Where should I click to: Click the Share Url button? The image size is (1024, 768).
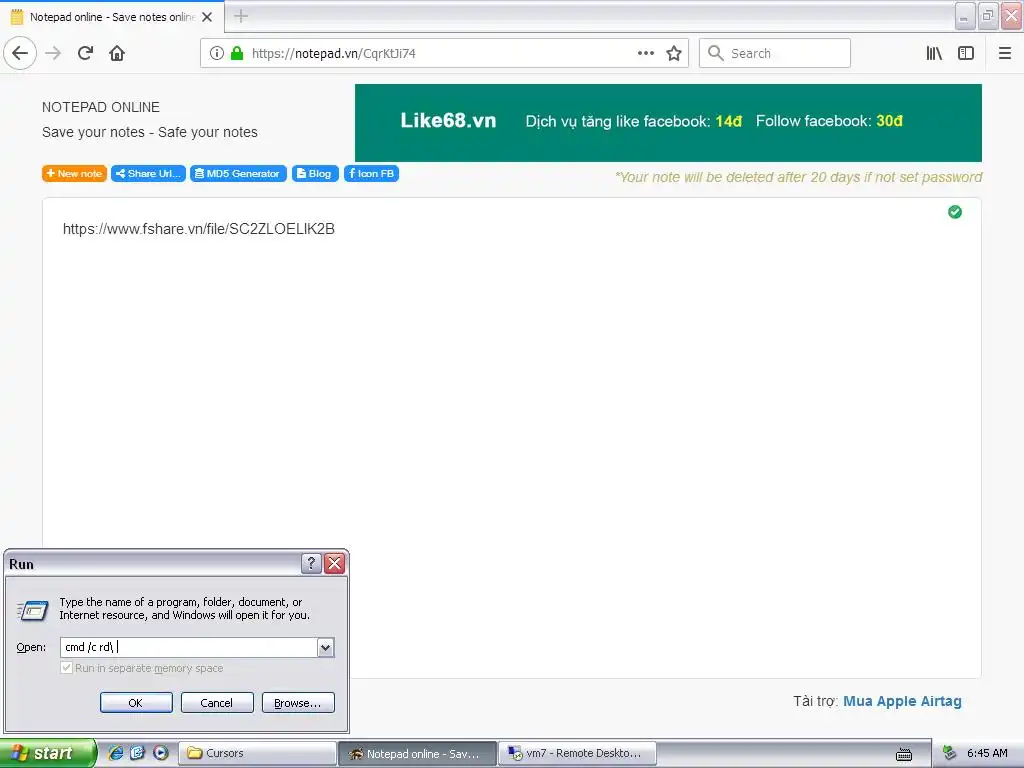(x=148, y=174)
